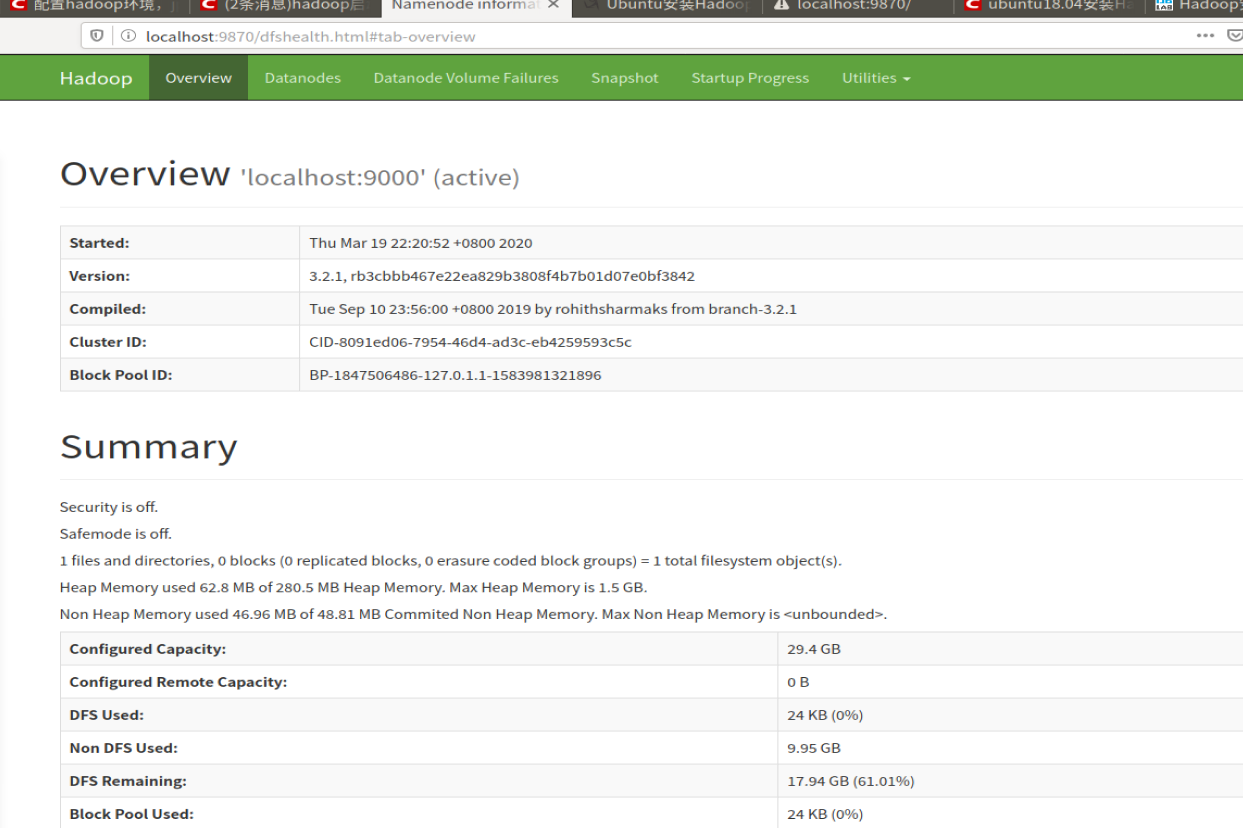The width and height of the screenshot is (1243, 828).
Task: Expand the Utilities dropdown menu
Action: 876,78
